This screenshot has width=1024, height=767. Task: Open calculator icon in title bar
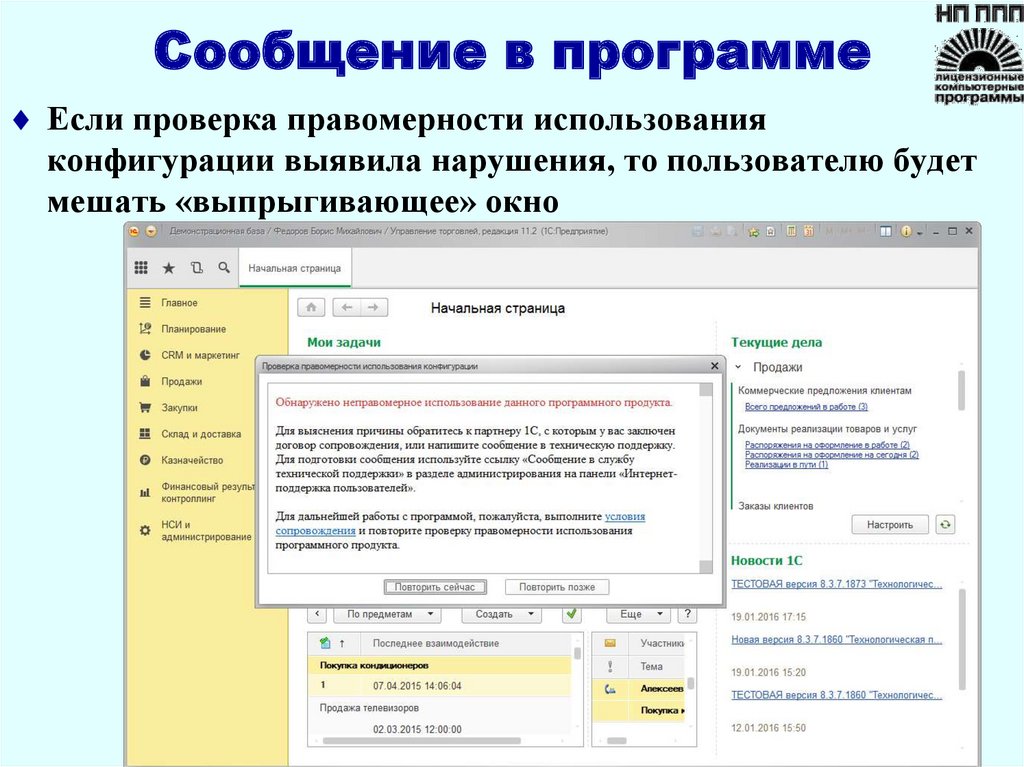pyautogui.click(x=791, y=231)
